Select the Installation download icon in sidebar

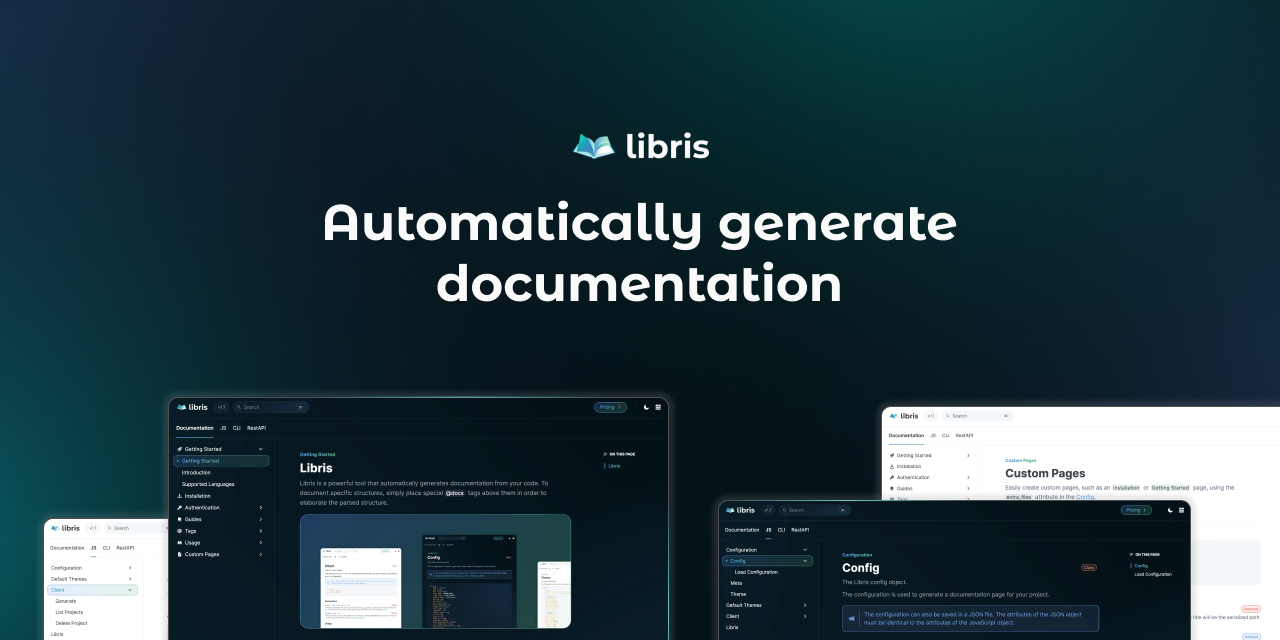pos(180,496)
